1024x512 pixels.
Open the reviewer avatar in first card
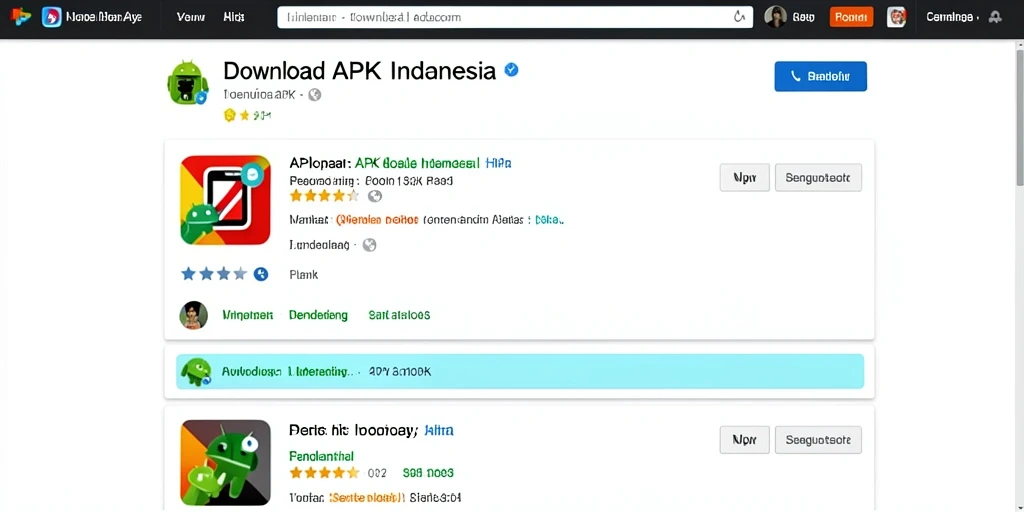point(193,315)
